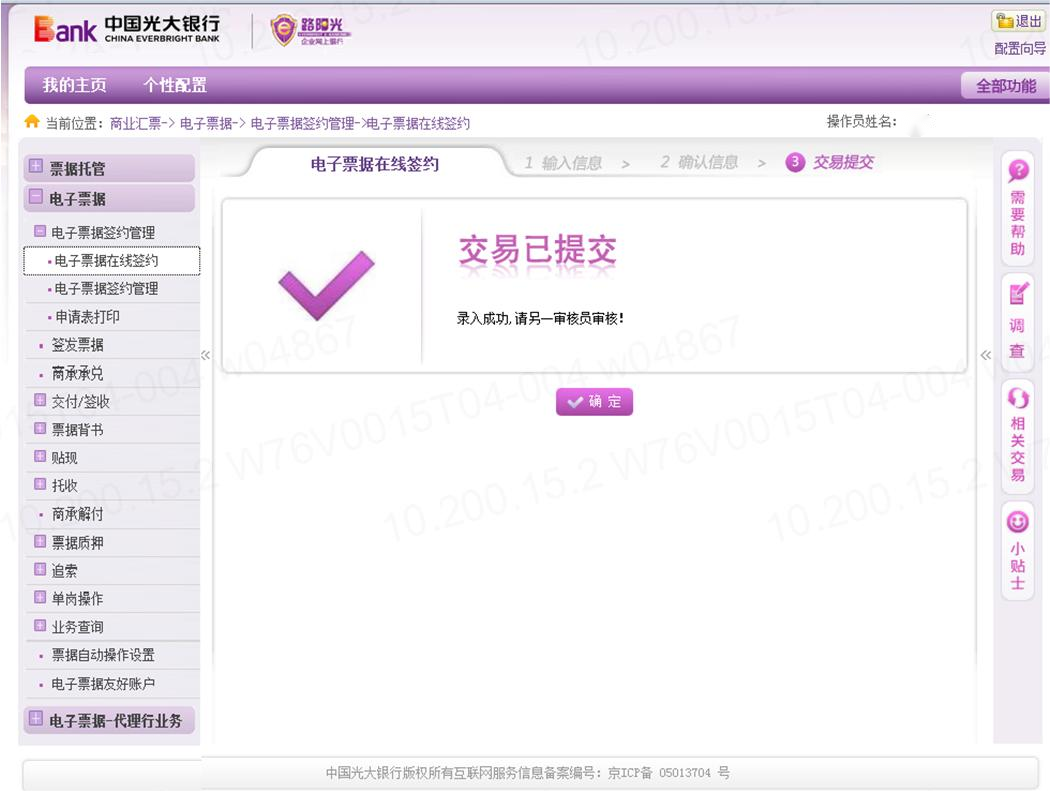Select 电子票据在线签约 in the sidebar
Viewport: 1050px width, 791px height.
point(112,261)
